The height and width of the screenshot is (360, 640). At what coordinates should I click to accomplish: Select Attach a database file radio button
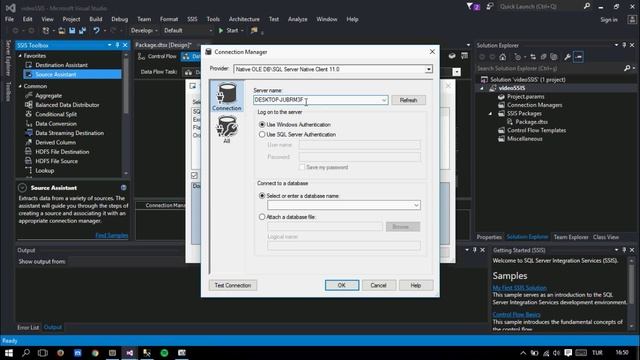262,217
